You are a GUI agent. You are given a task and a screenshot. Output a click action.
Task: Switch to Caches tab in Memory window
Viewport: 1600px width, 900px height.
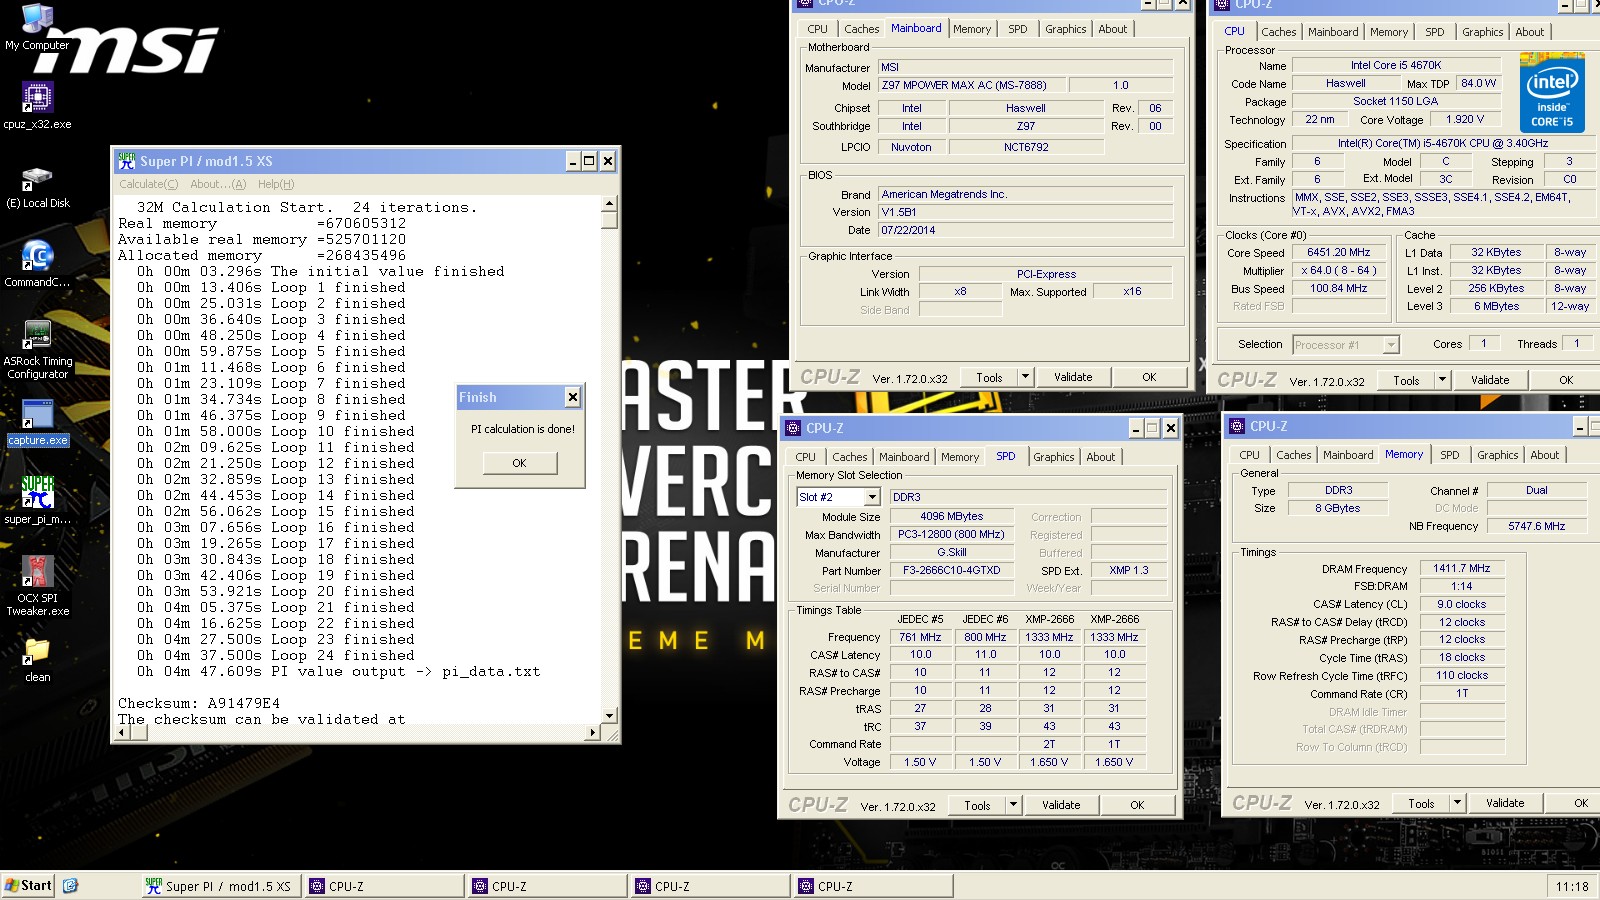click(1294, 455)
